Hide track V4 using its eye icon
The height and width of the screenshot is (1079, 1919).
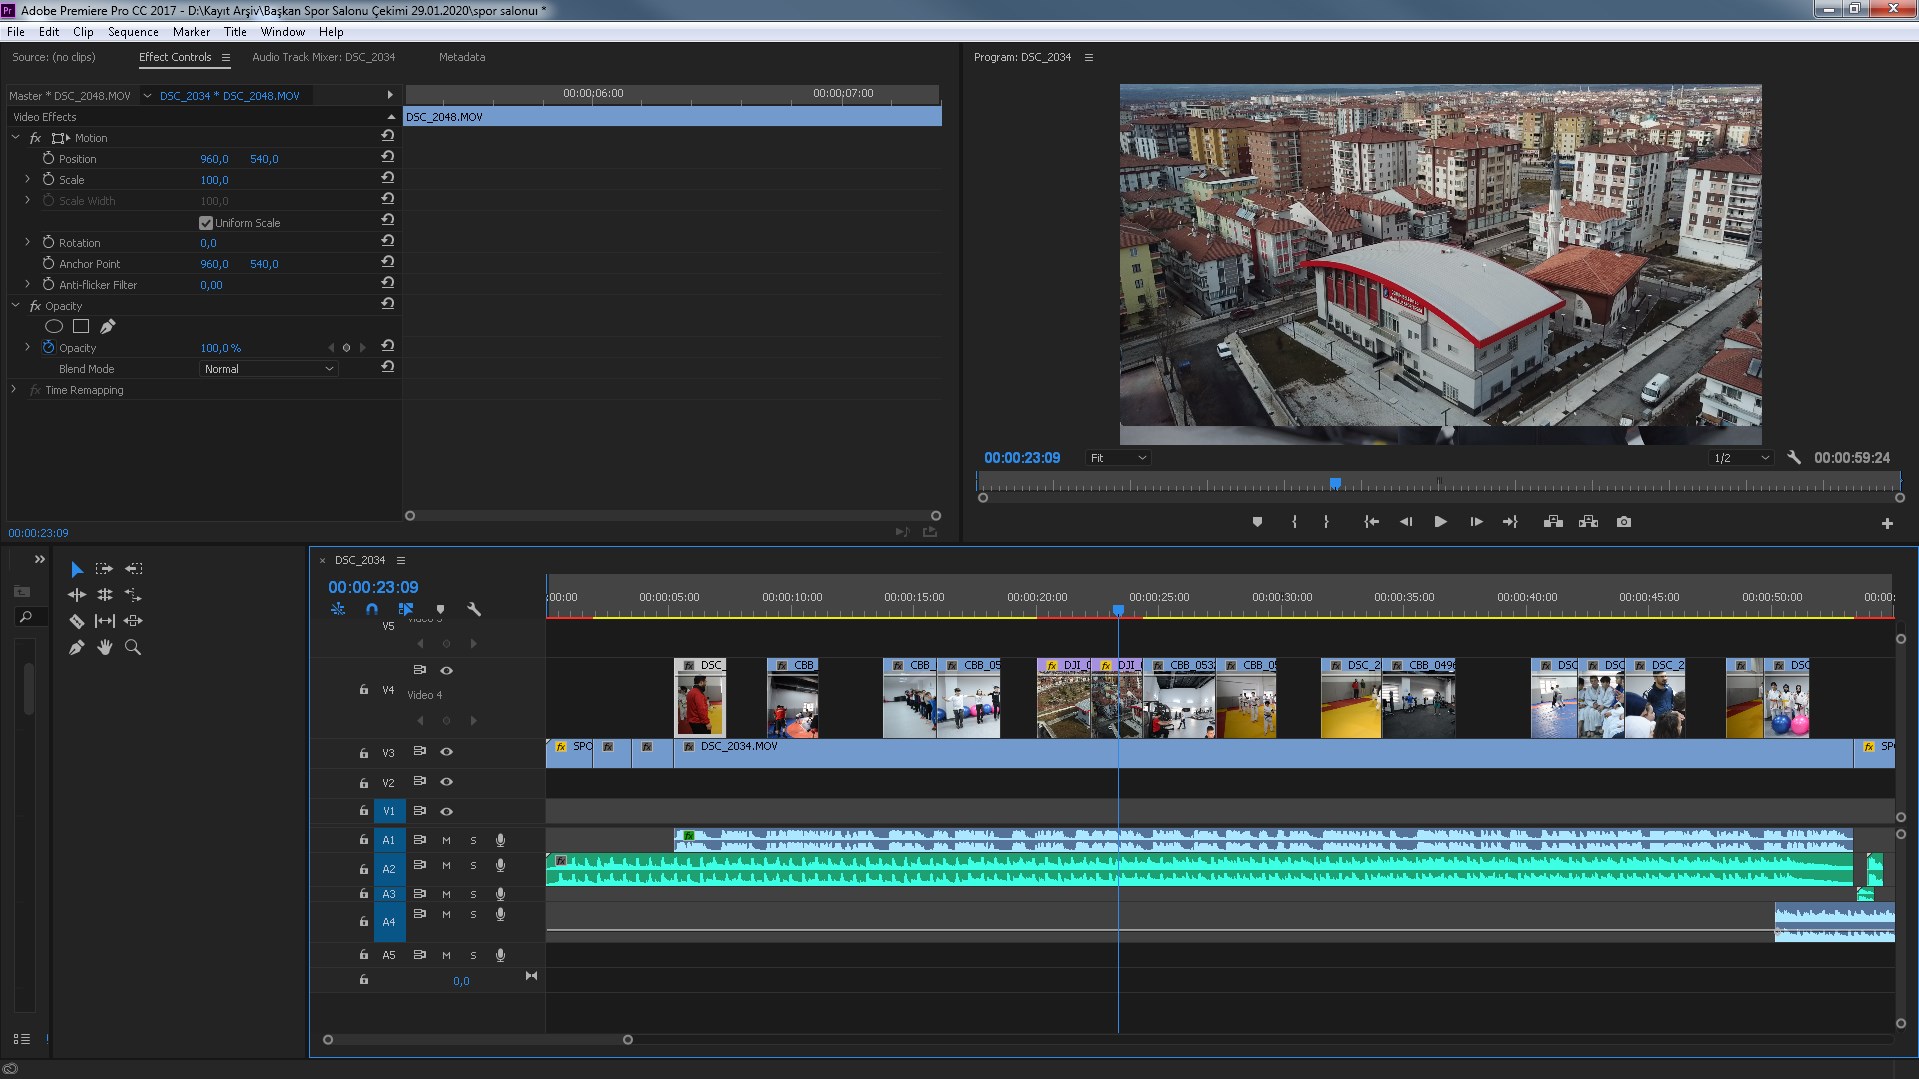click(x=447, y=671)
